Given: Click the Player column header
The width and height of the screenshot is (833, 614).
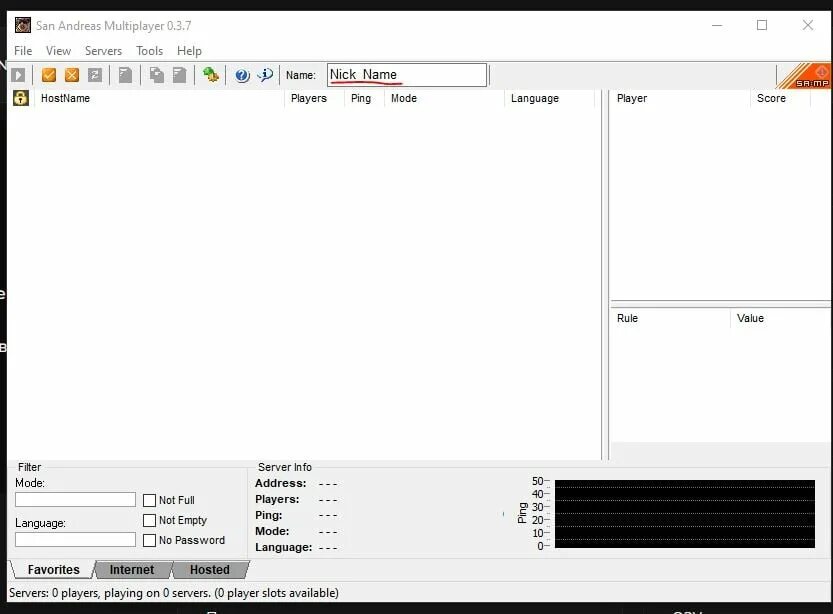Looking at the screenshot, I should 680,98.
